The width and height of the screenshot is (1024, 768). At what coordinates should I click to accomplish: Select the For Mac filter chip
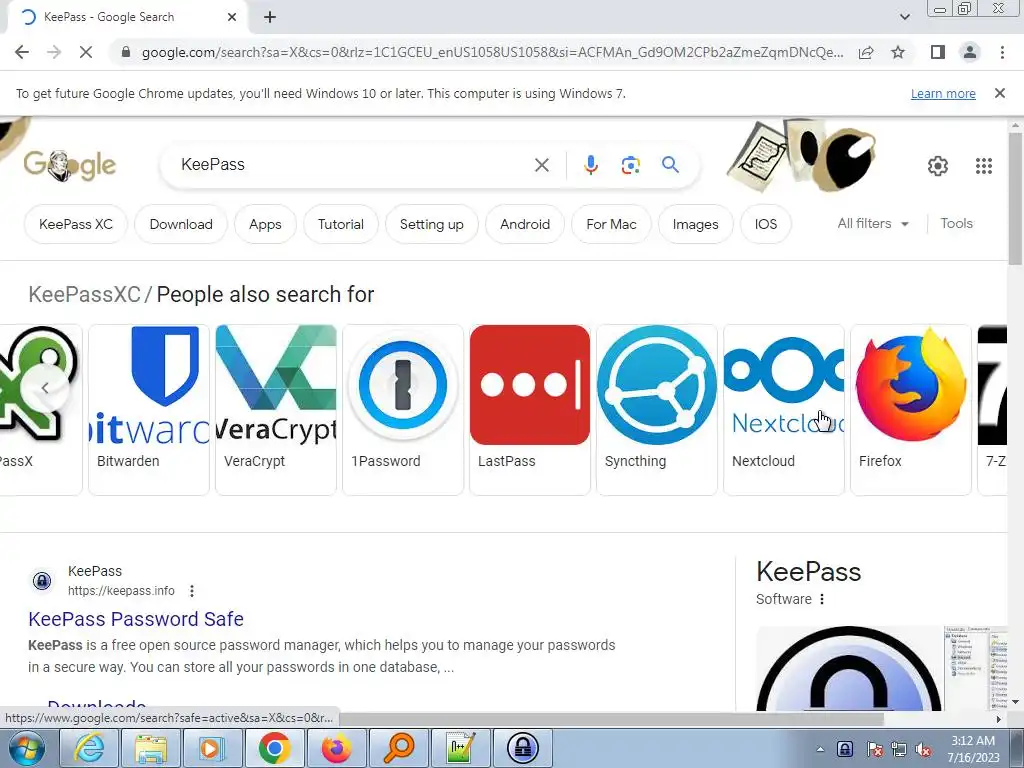[x=611, y=224]
